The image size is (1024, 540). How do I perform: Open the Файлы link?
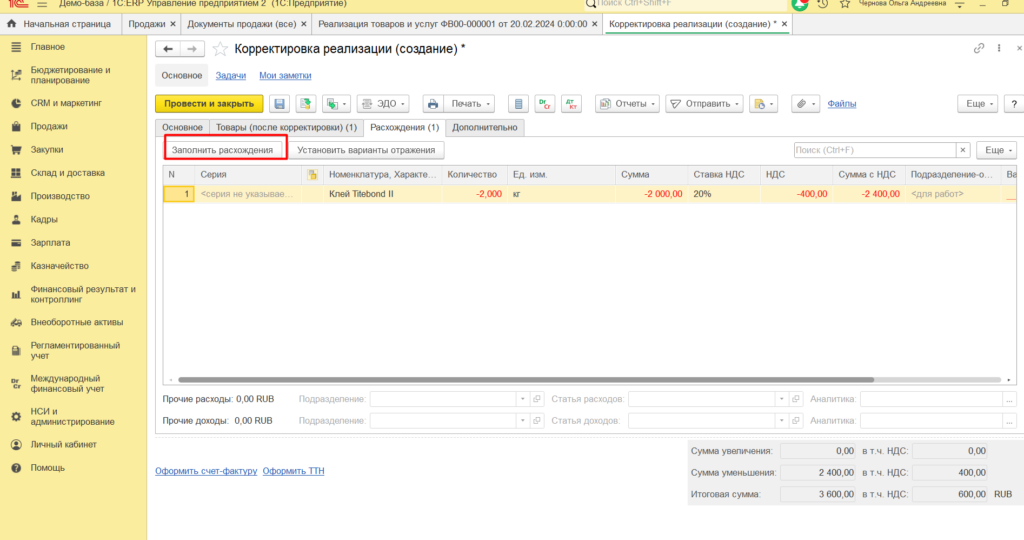pyautogui.click(x=841, y=104)
